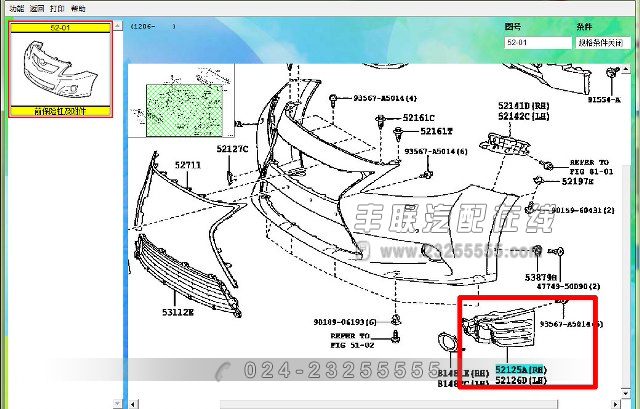The height and width of the screenshot is (409, 640).
Task: Click the (1206- ) date range text
Action: 153,26
